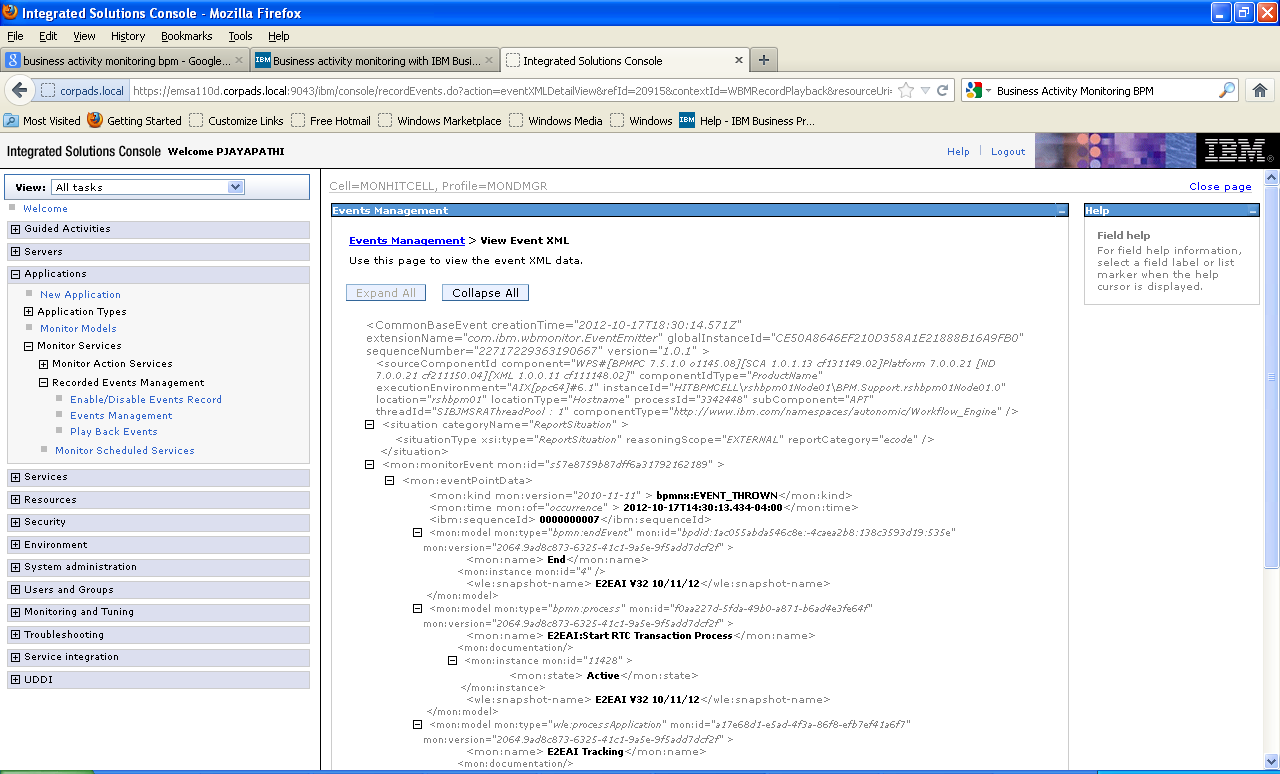Collapse the mon:monitorEvent XML node

pyautogui.click(x=370, y=464)
